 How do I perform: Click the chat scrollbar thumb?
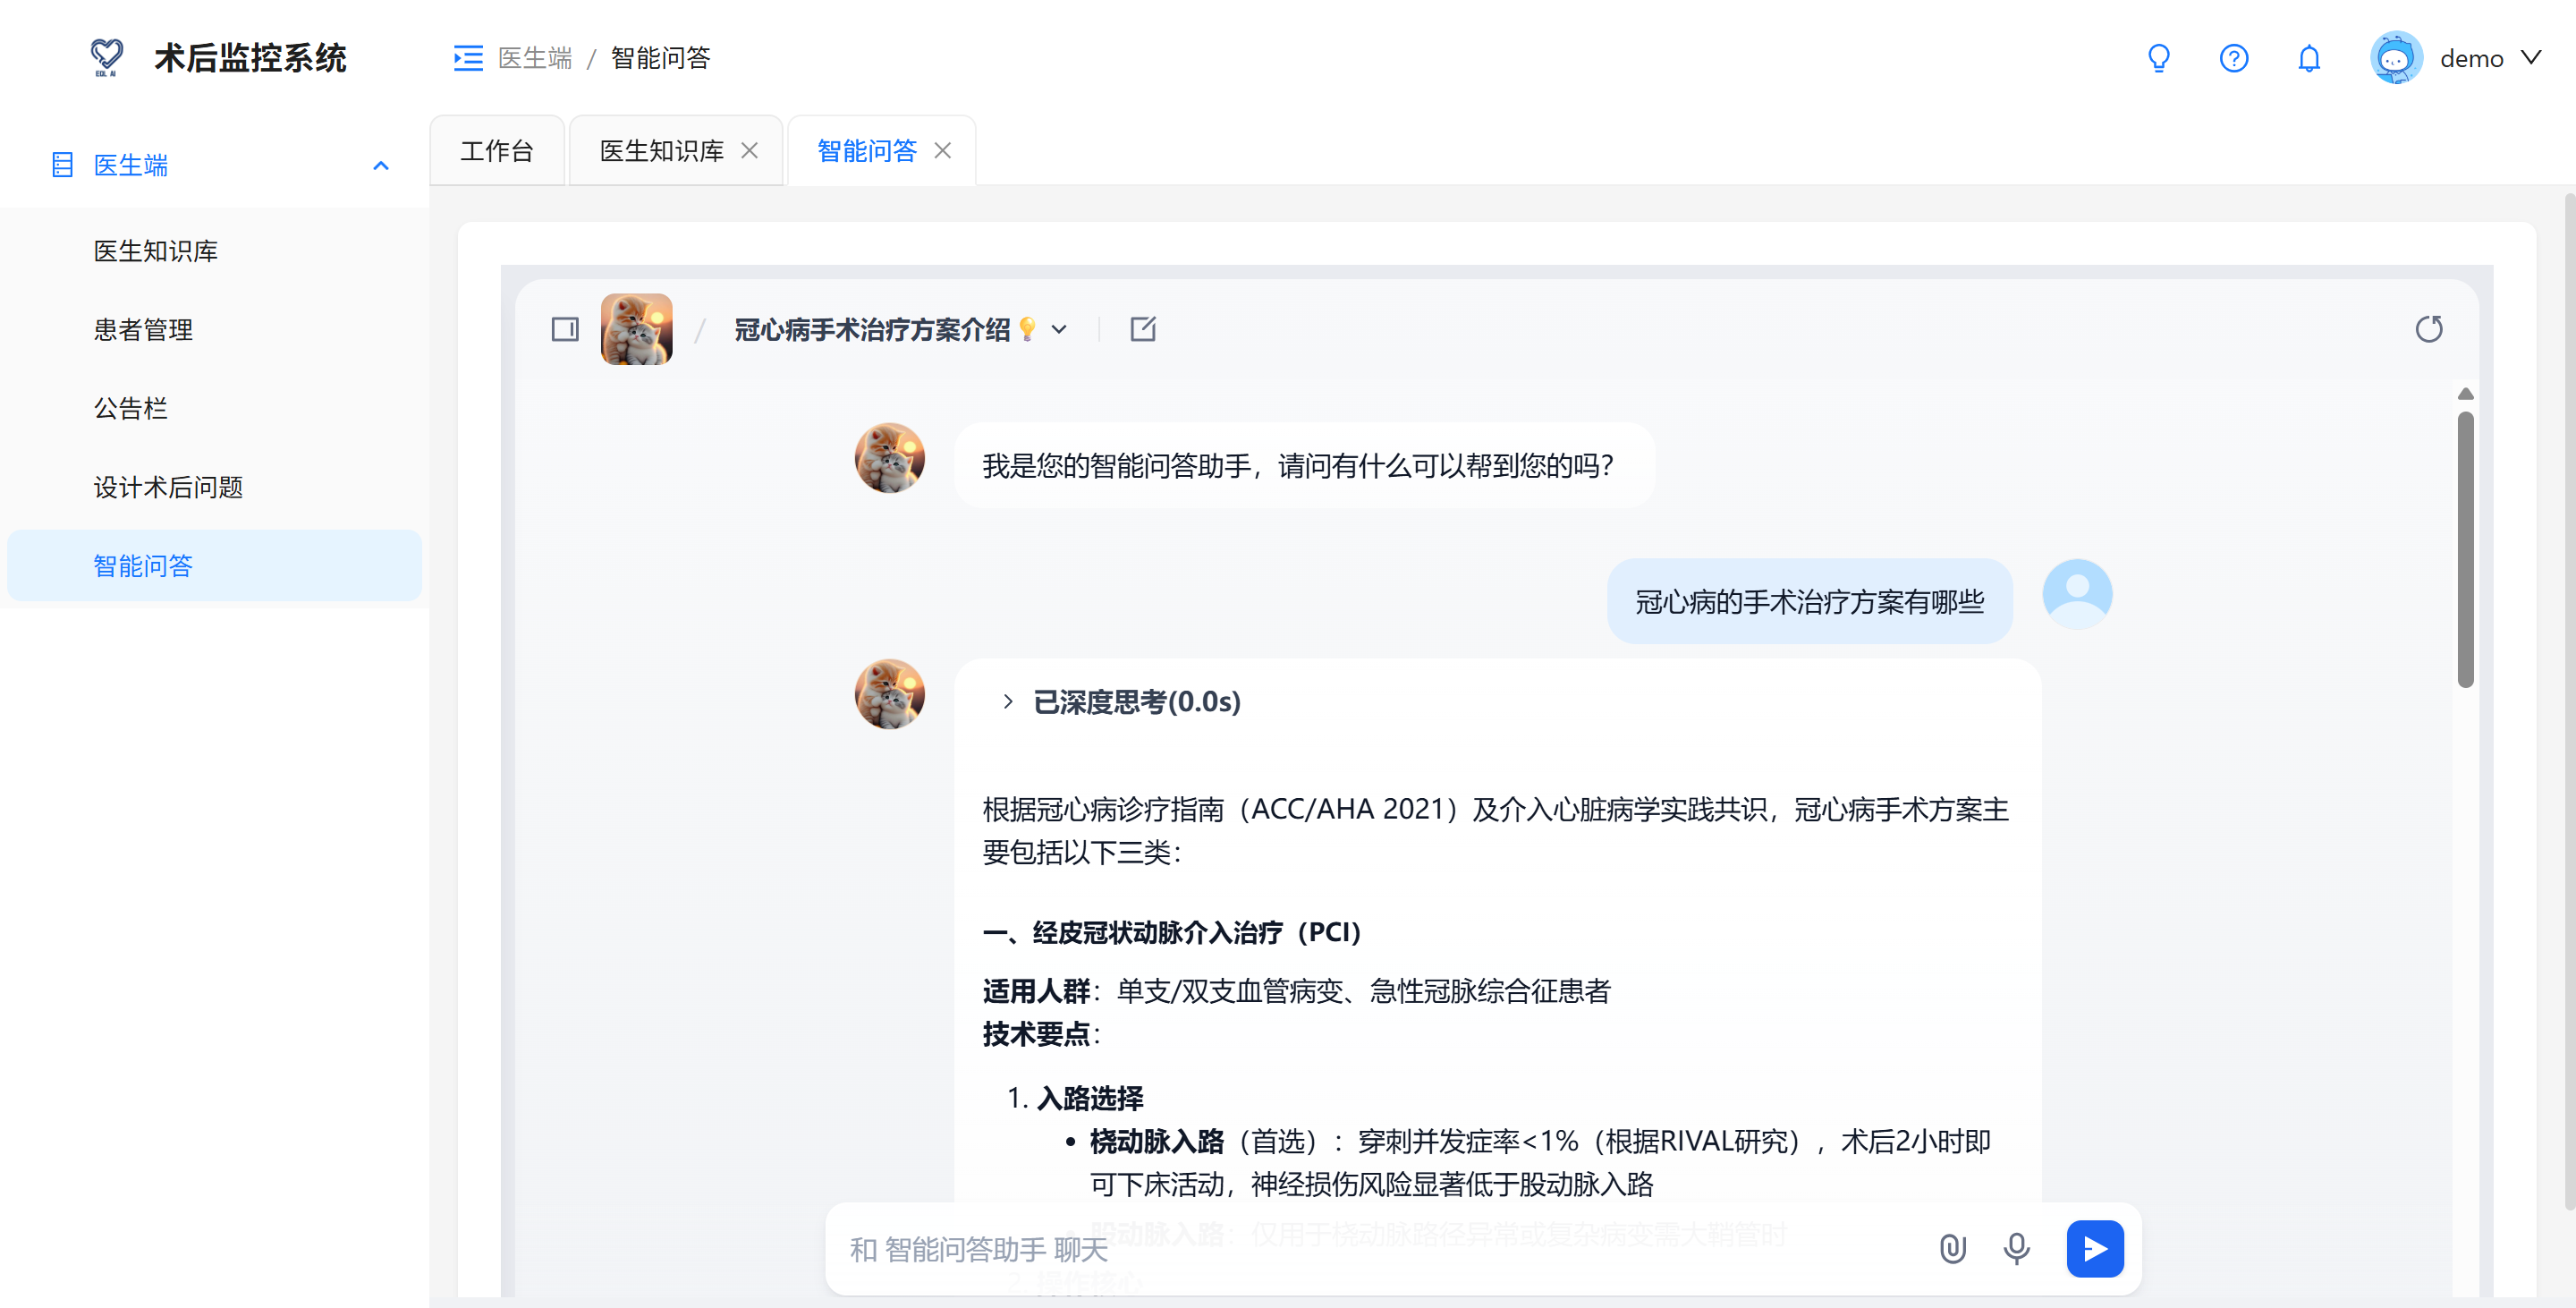[2465, 550]
